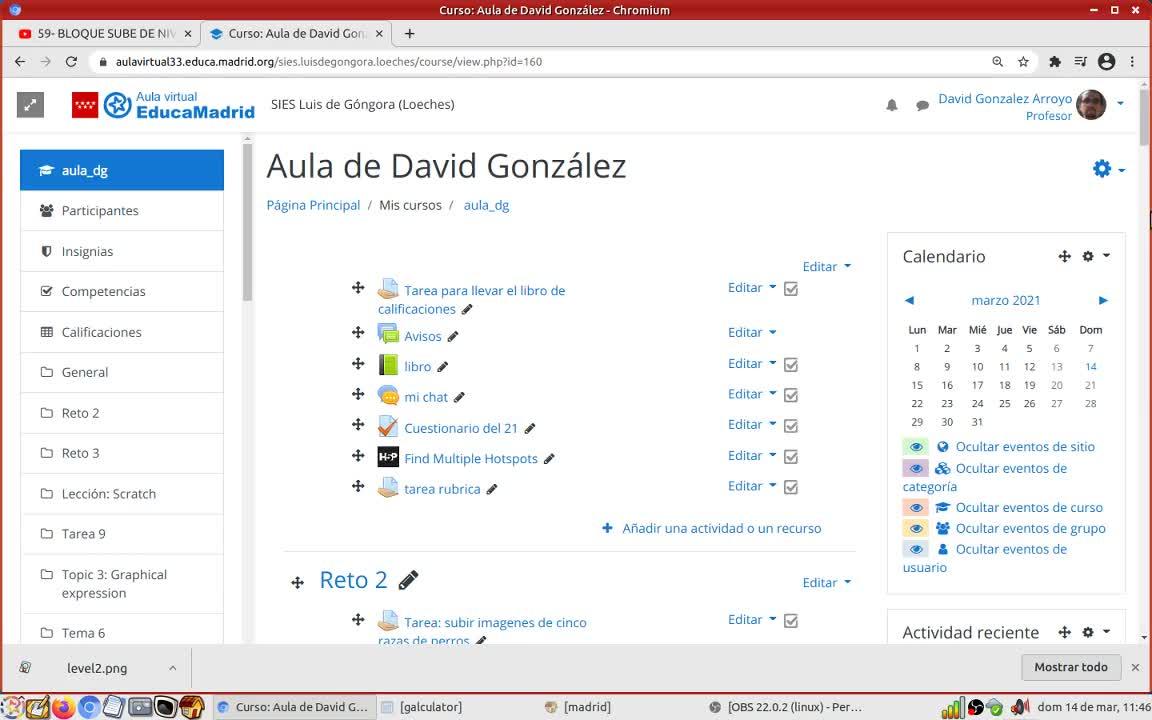Click the move handle of Reto 2 section
Viewport: 1152px width, 720px height.
298,583
